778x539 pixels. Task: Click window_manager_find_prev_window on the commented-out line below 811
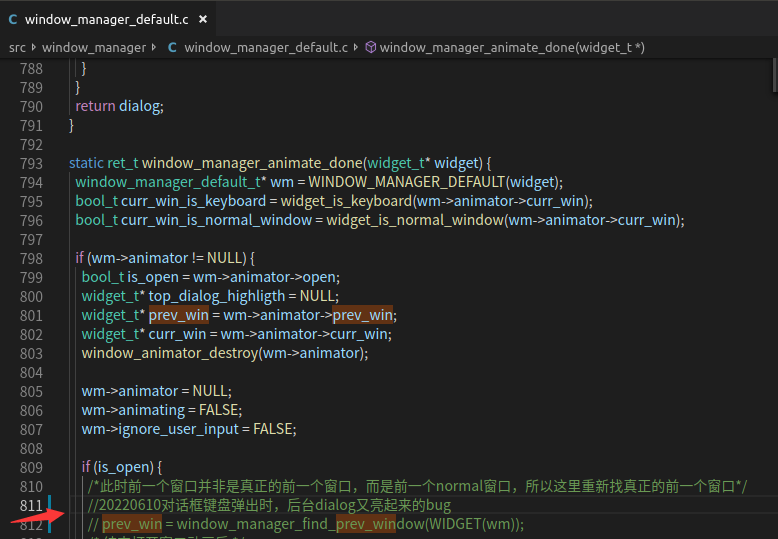[301, 524]
